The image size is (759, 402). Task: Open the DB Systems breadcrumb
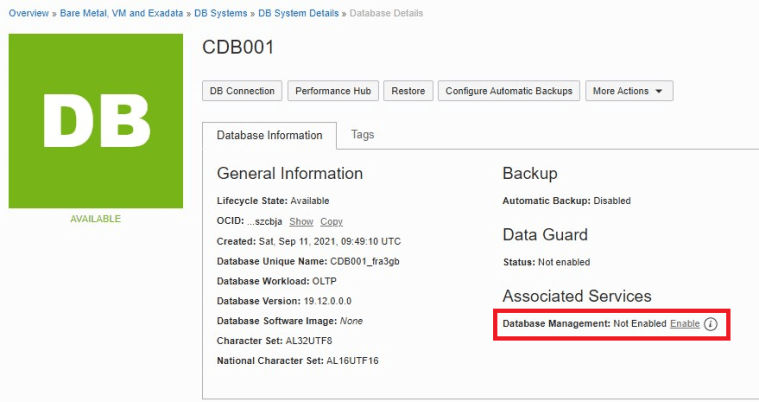221,13
